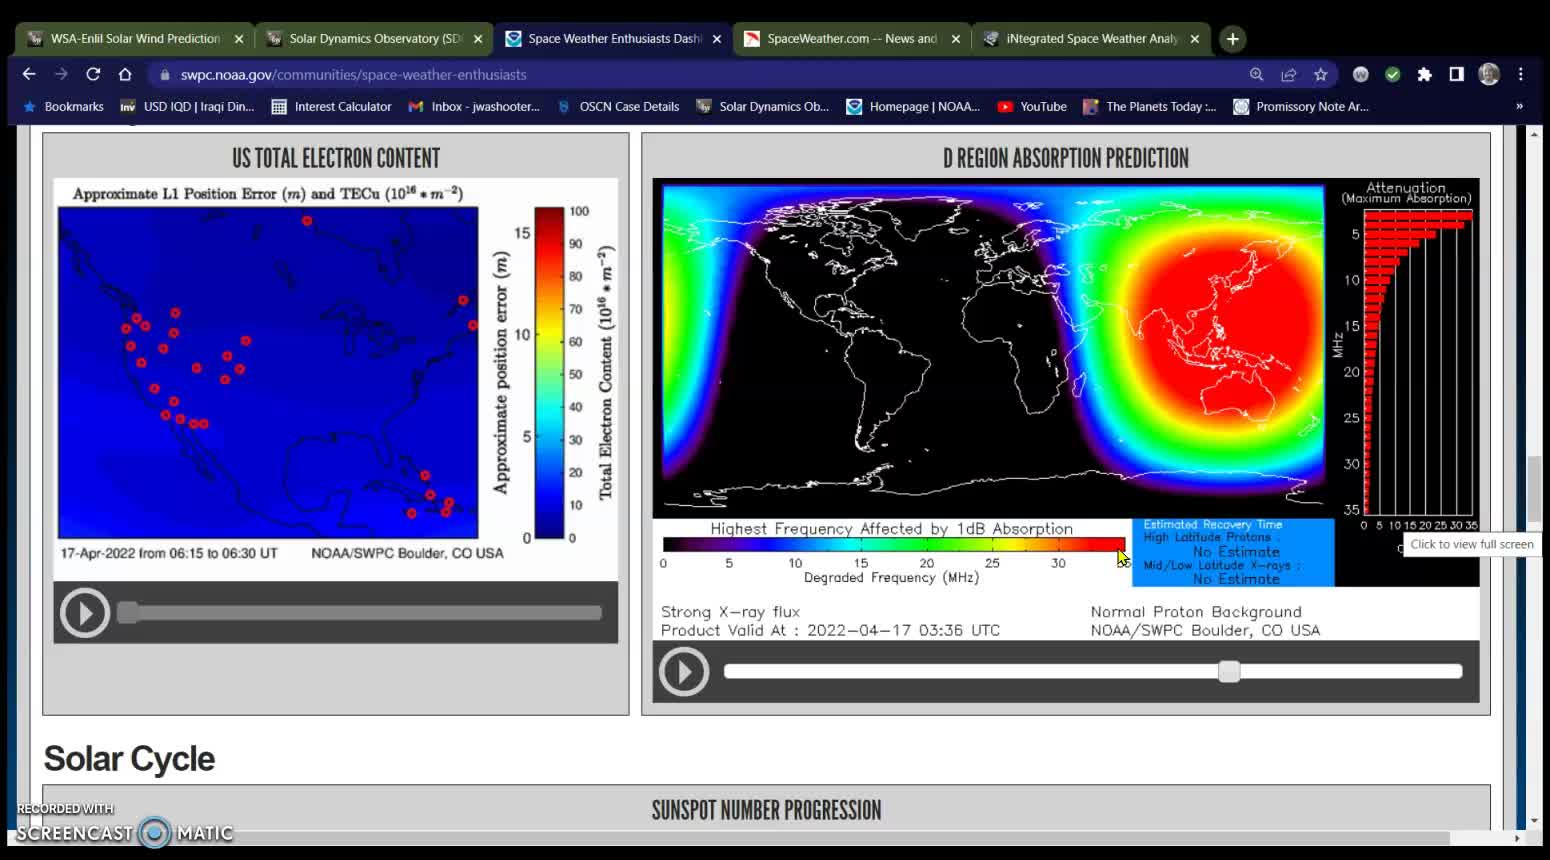Click the site info lock icon
This screenshot has height=860, width=1550.
[x=165, y=74]
